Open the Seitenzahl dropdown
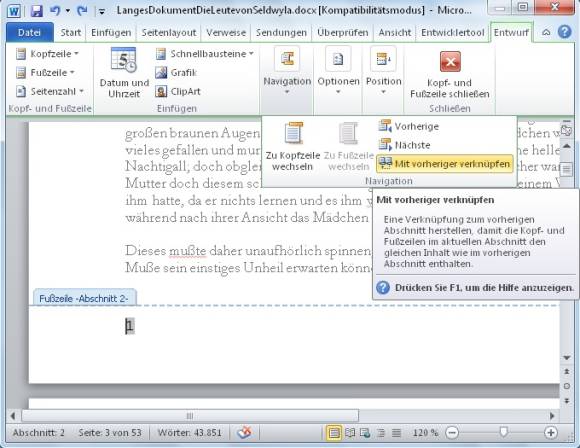 click(50, 91)
